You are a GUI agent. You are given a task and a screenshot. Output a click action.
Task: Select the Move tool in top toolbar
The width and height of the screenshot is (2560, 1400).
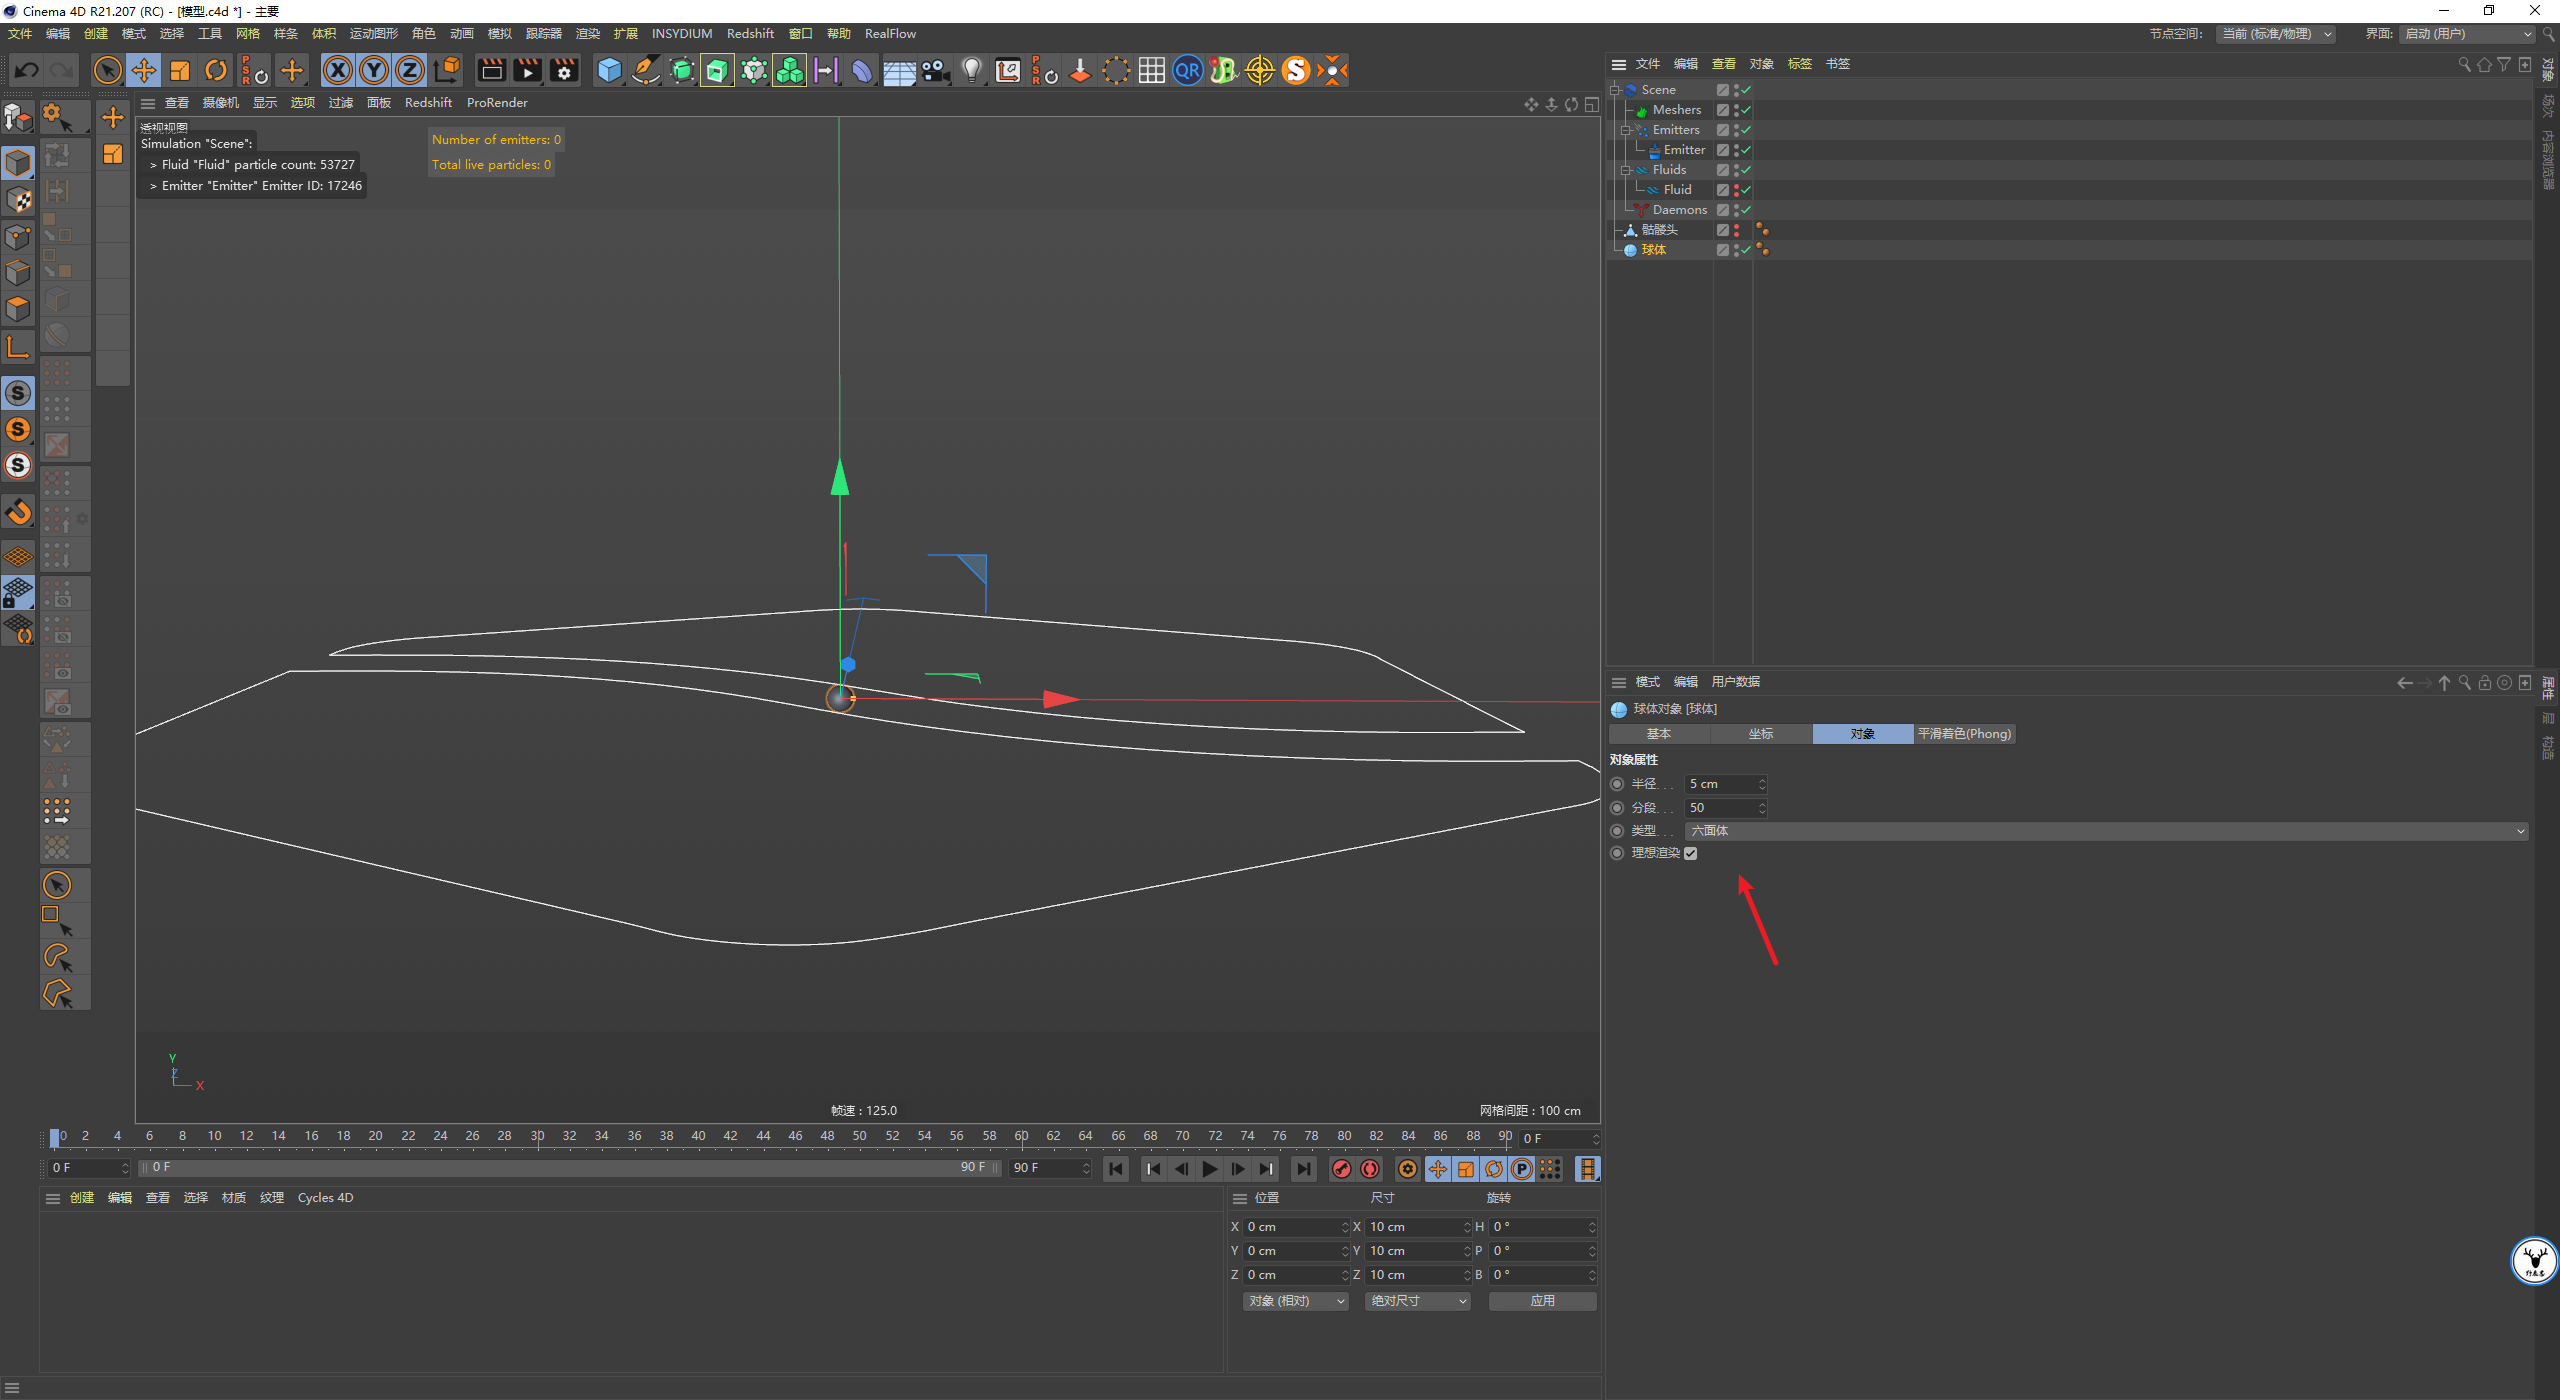(x=144, y=70)
